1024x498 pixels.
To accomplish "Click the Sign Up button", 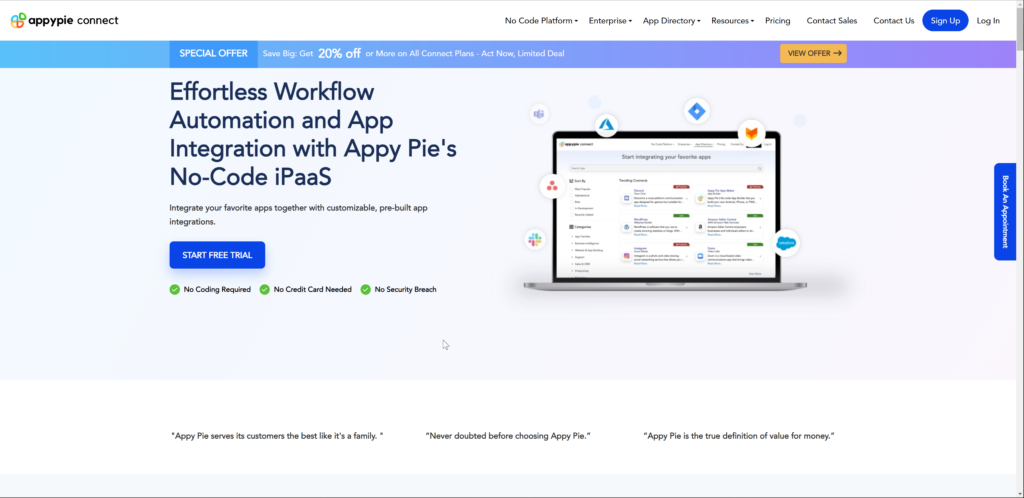I will pyautogui.click(x=945, y=21).
